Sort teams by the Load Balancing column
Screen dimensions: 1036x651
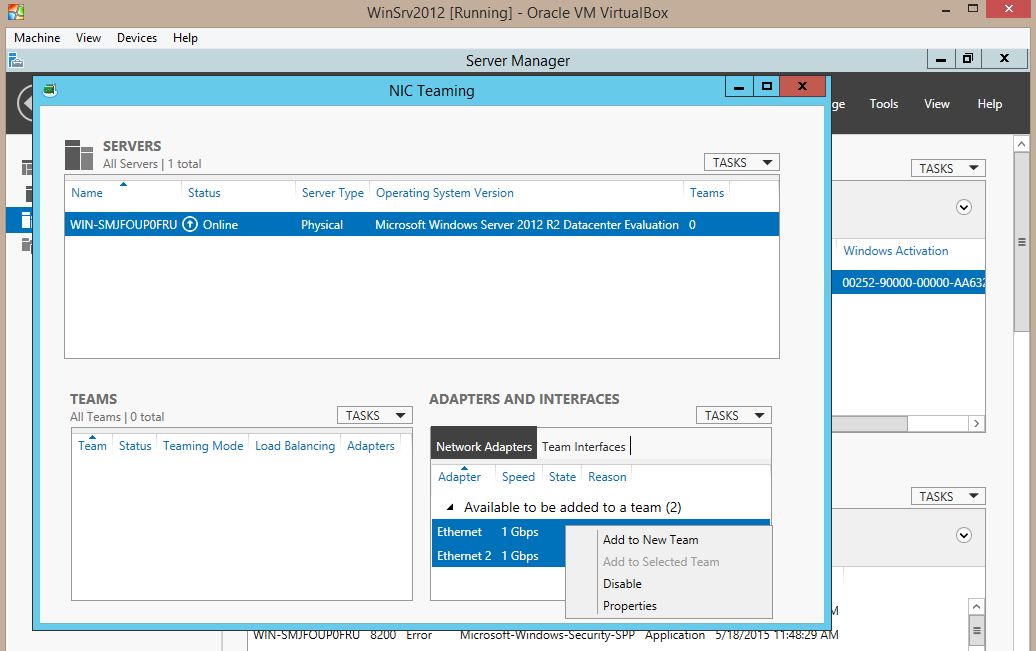click(295, 446)
